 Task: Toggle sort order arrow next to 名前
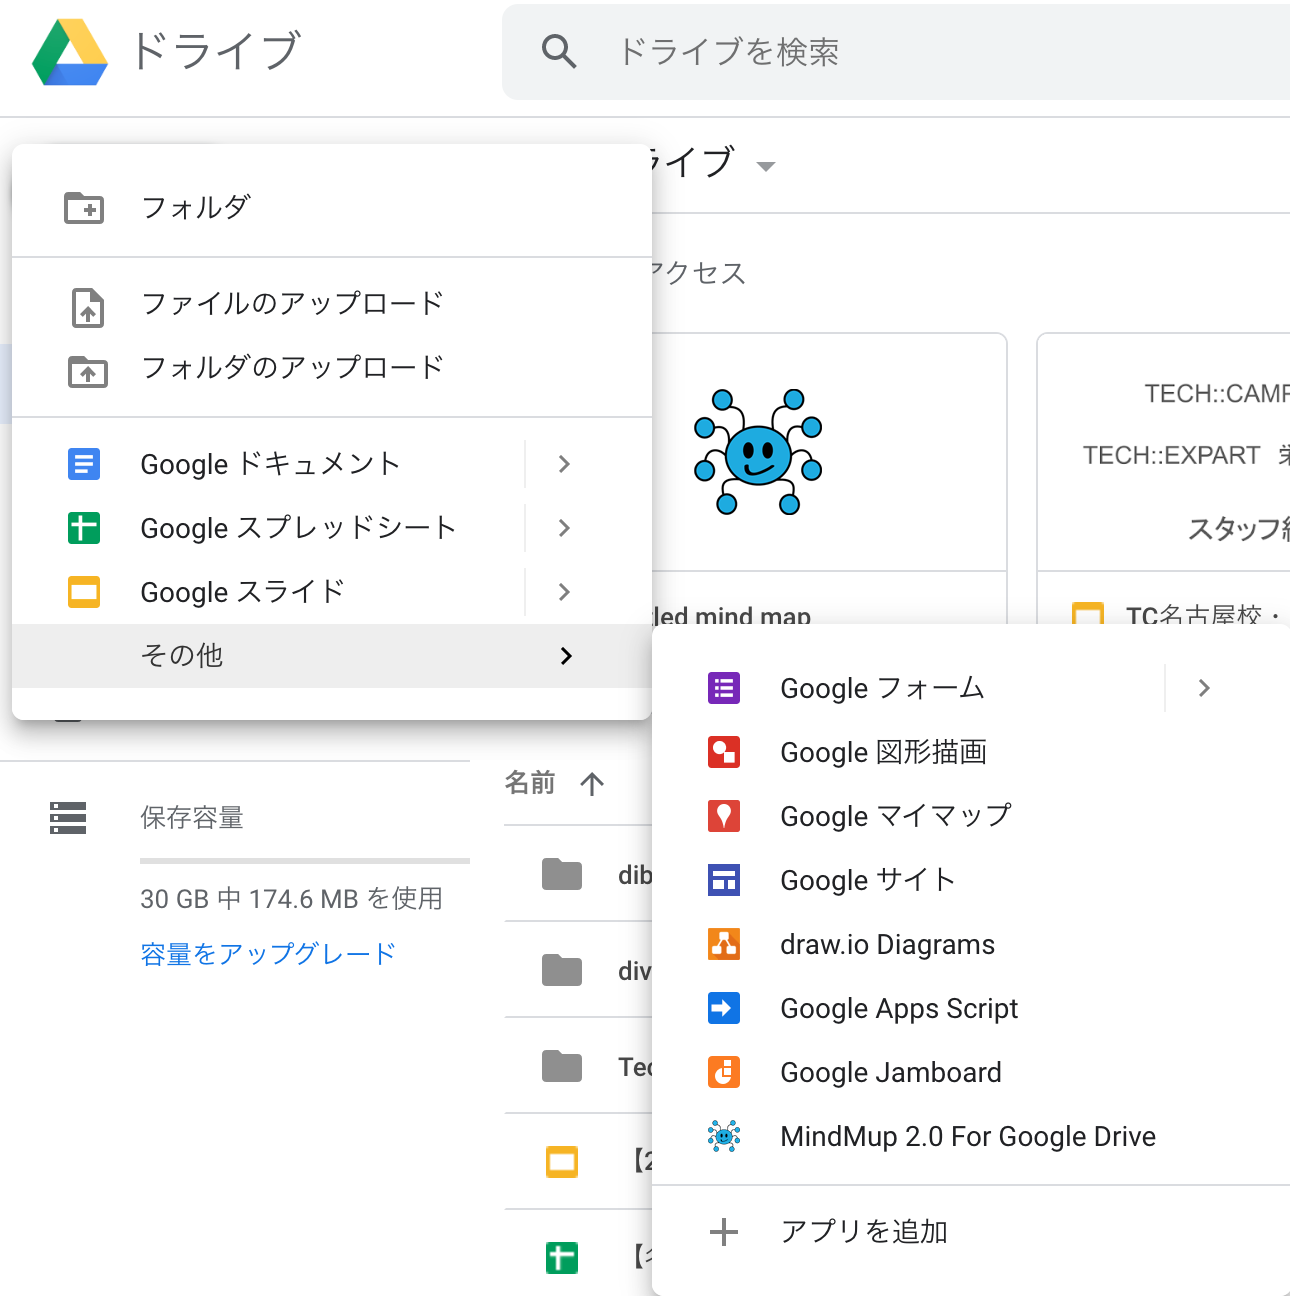pyautogui.click(x=592, y=784)
